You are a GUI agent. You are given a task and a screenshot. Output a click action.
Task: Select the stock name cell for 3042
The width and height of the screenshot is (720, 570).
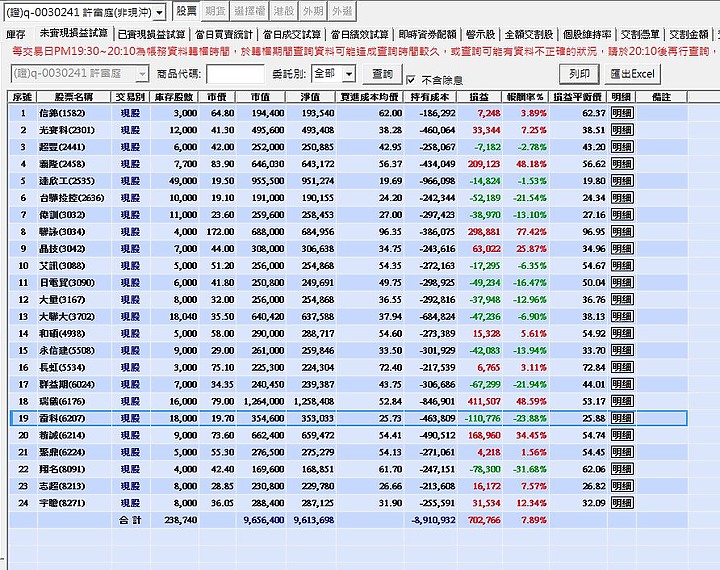(x=74, y=249)
